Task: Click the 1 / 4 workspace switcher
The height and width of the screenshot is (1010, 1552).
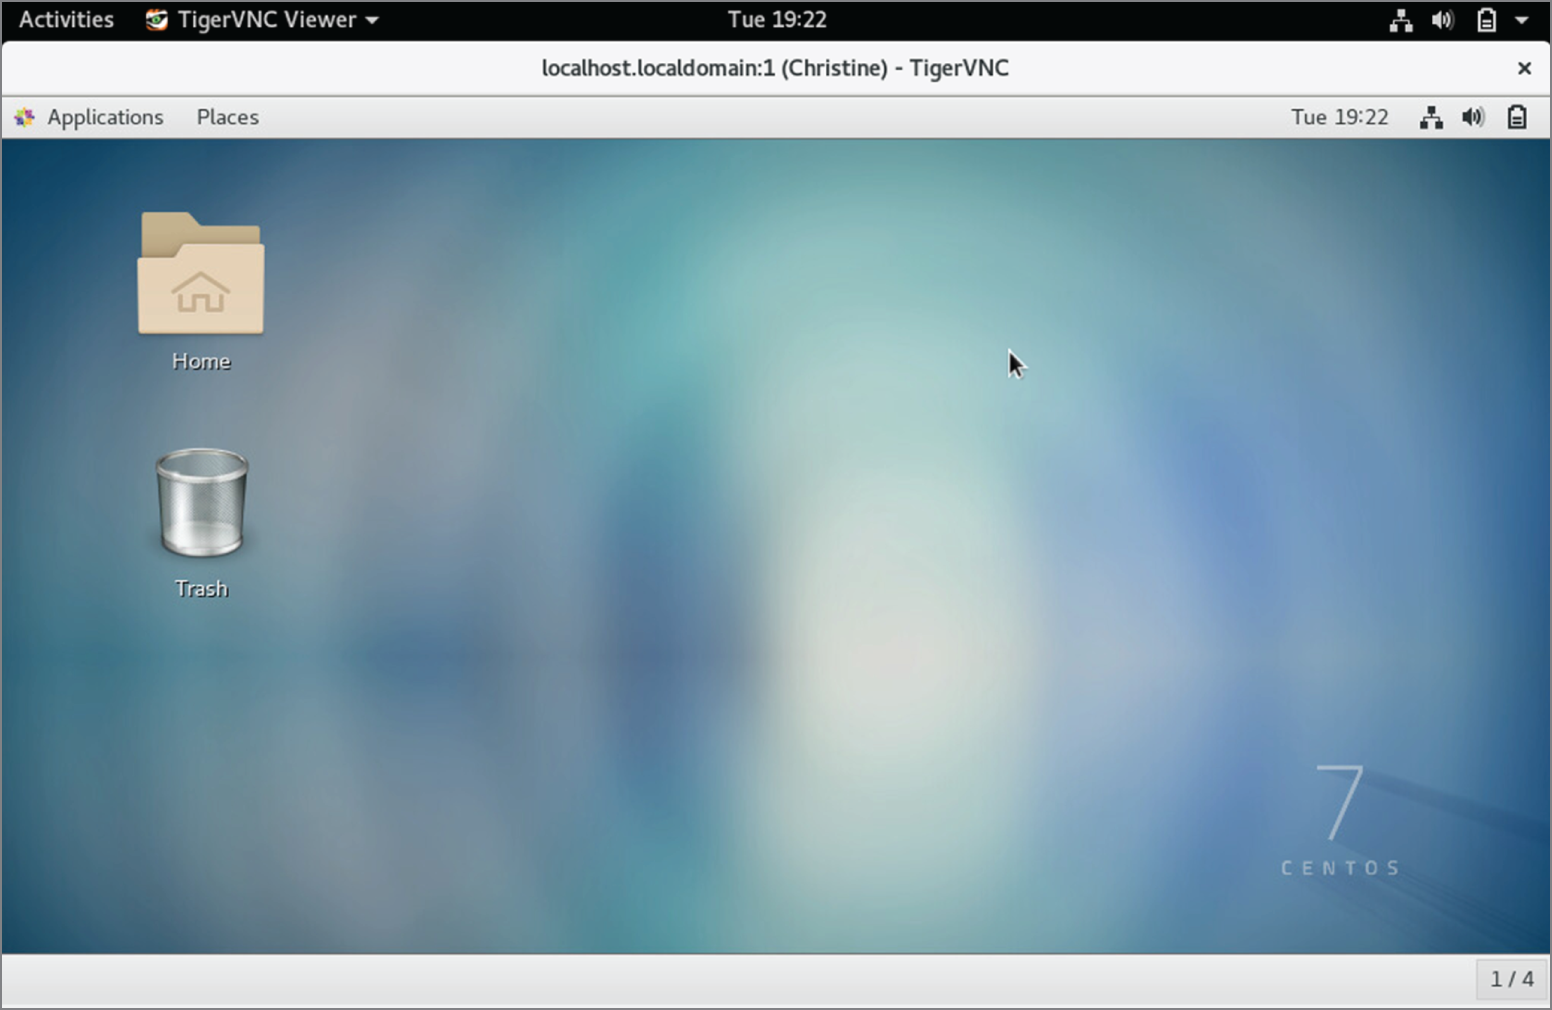Action: [x=1511, y=979]
